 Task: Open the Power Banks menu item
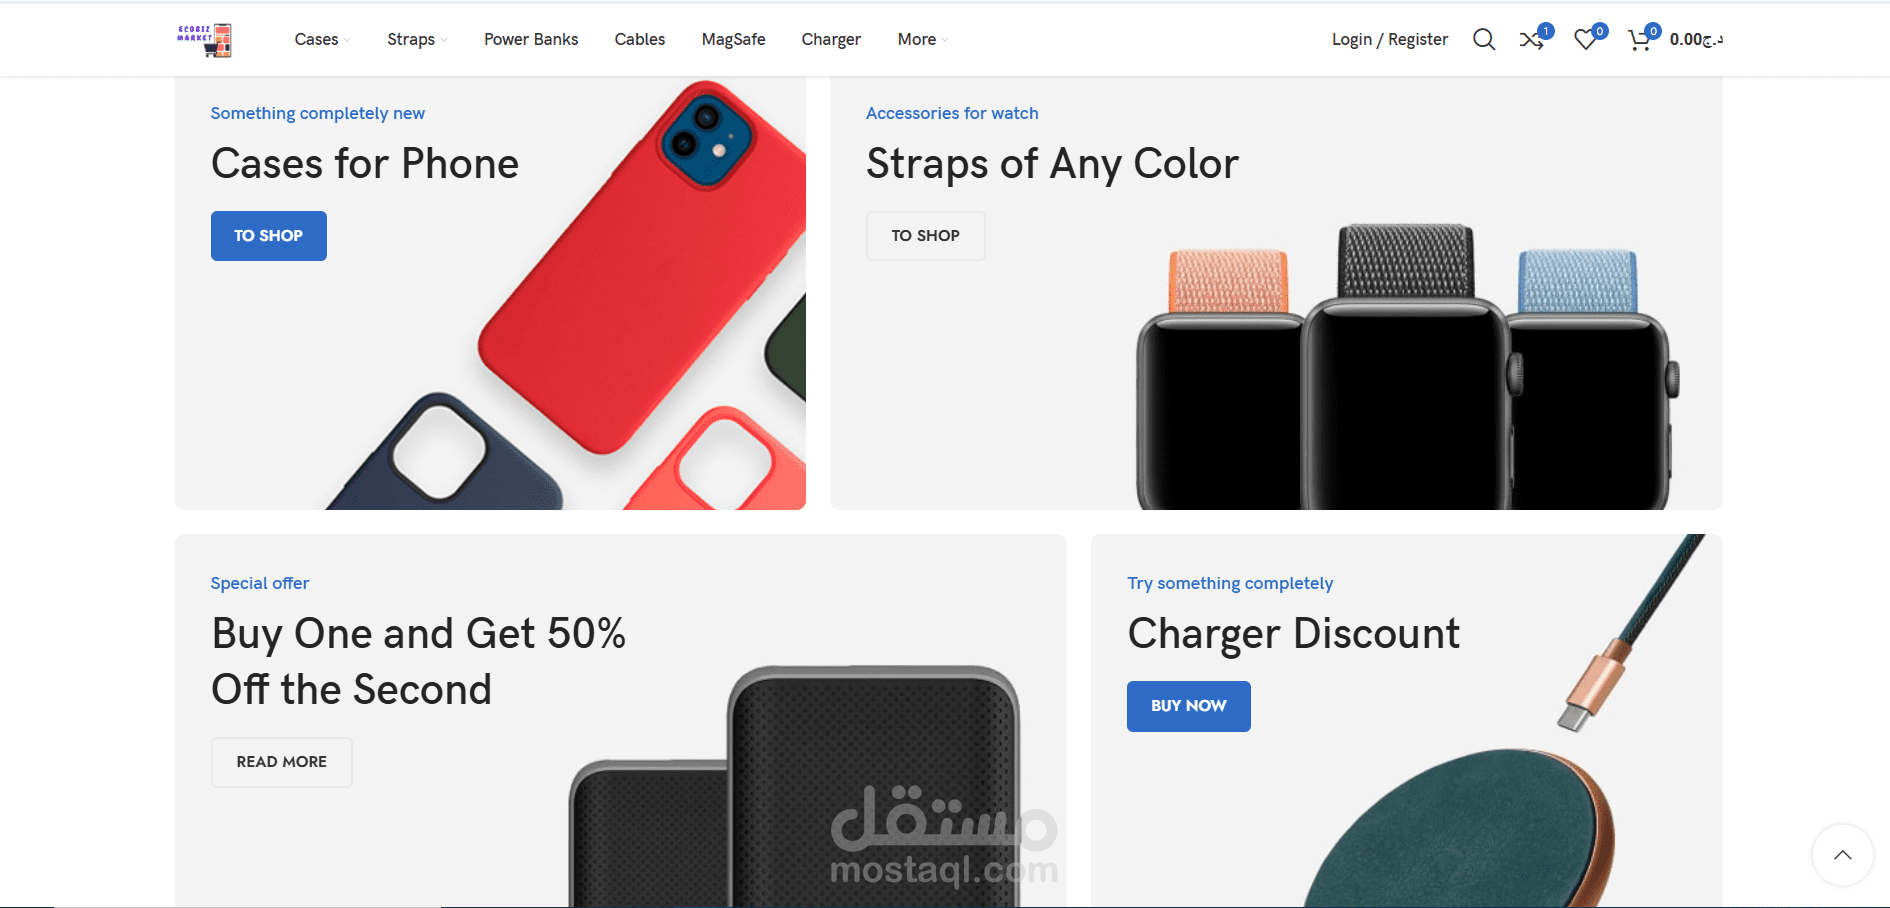(x=531, y=39)
